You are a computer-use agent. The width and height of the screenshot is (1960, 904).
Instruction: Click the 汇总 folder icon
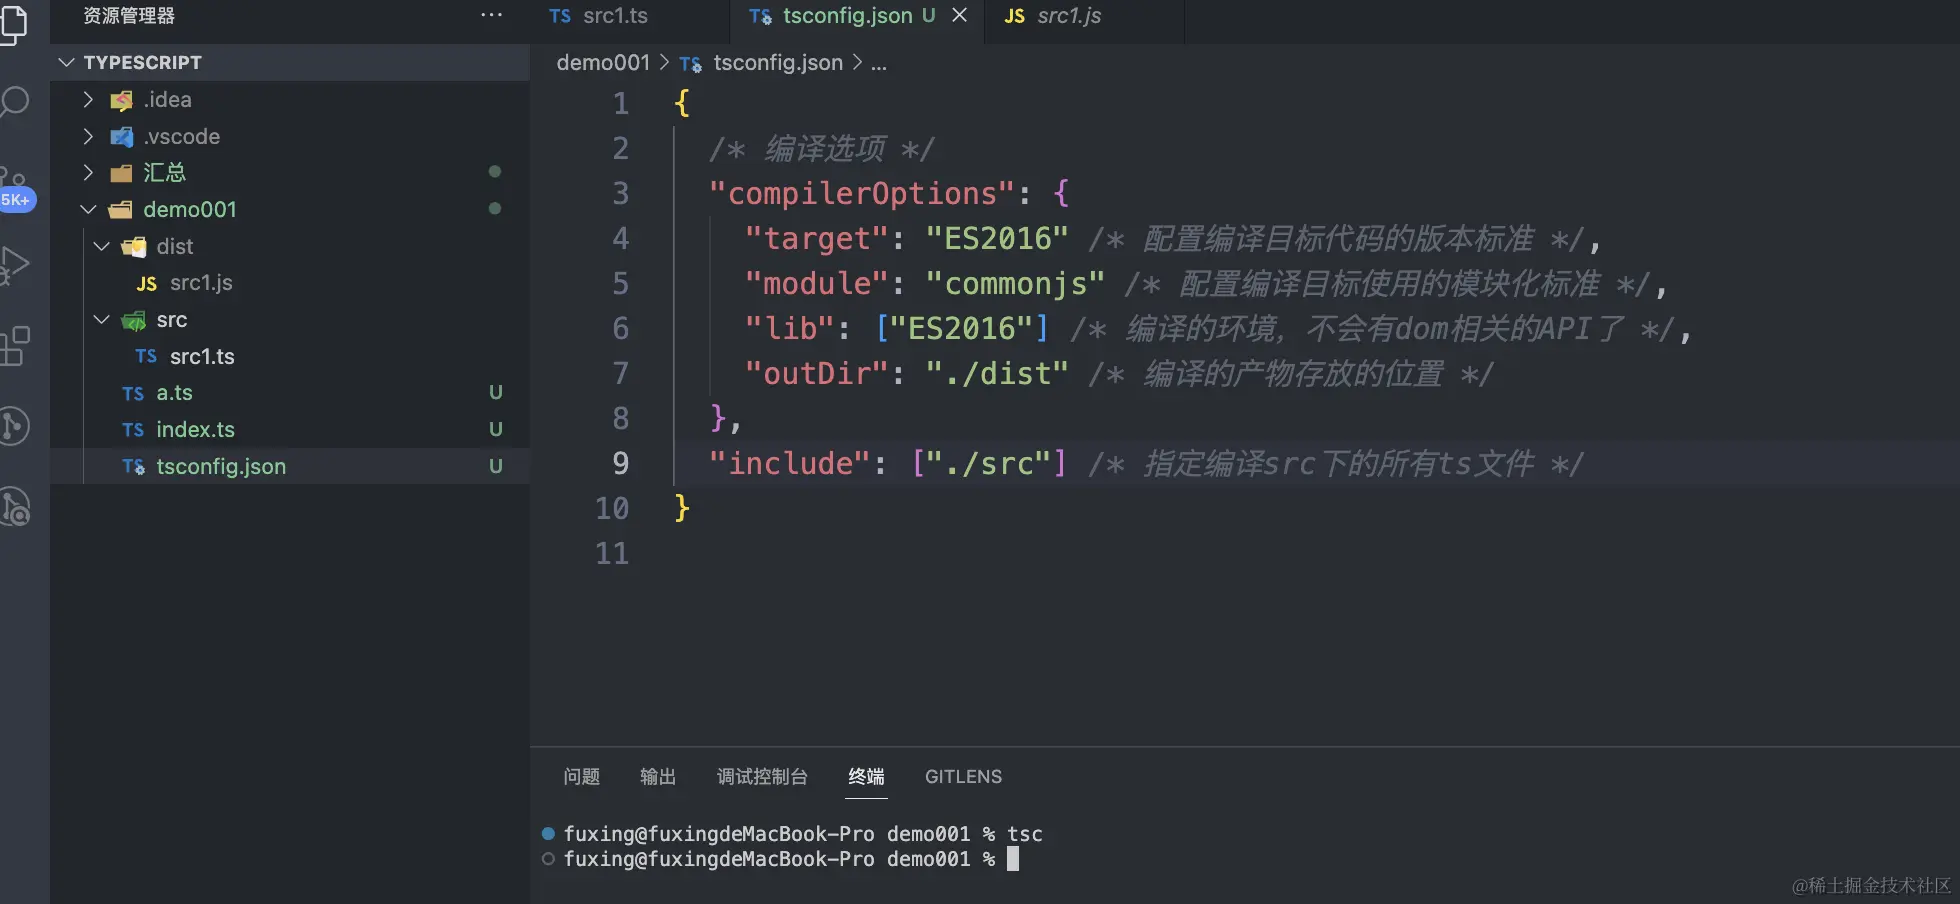(121, 173)
